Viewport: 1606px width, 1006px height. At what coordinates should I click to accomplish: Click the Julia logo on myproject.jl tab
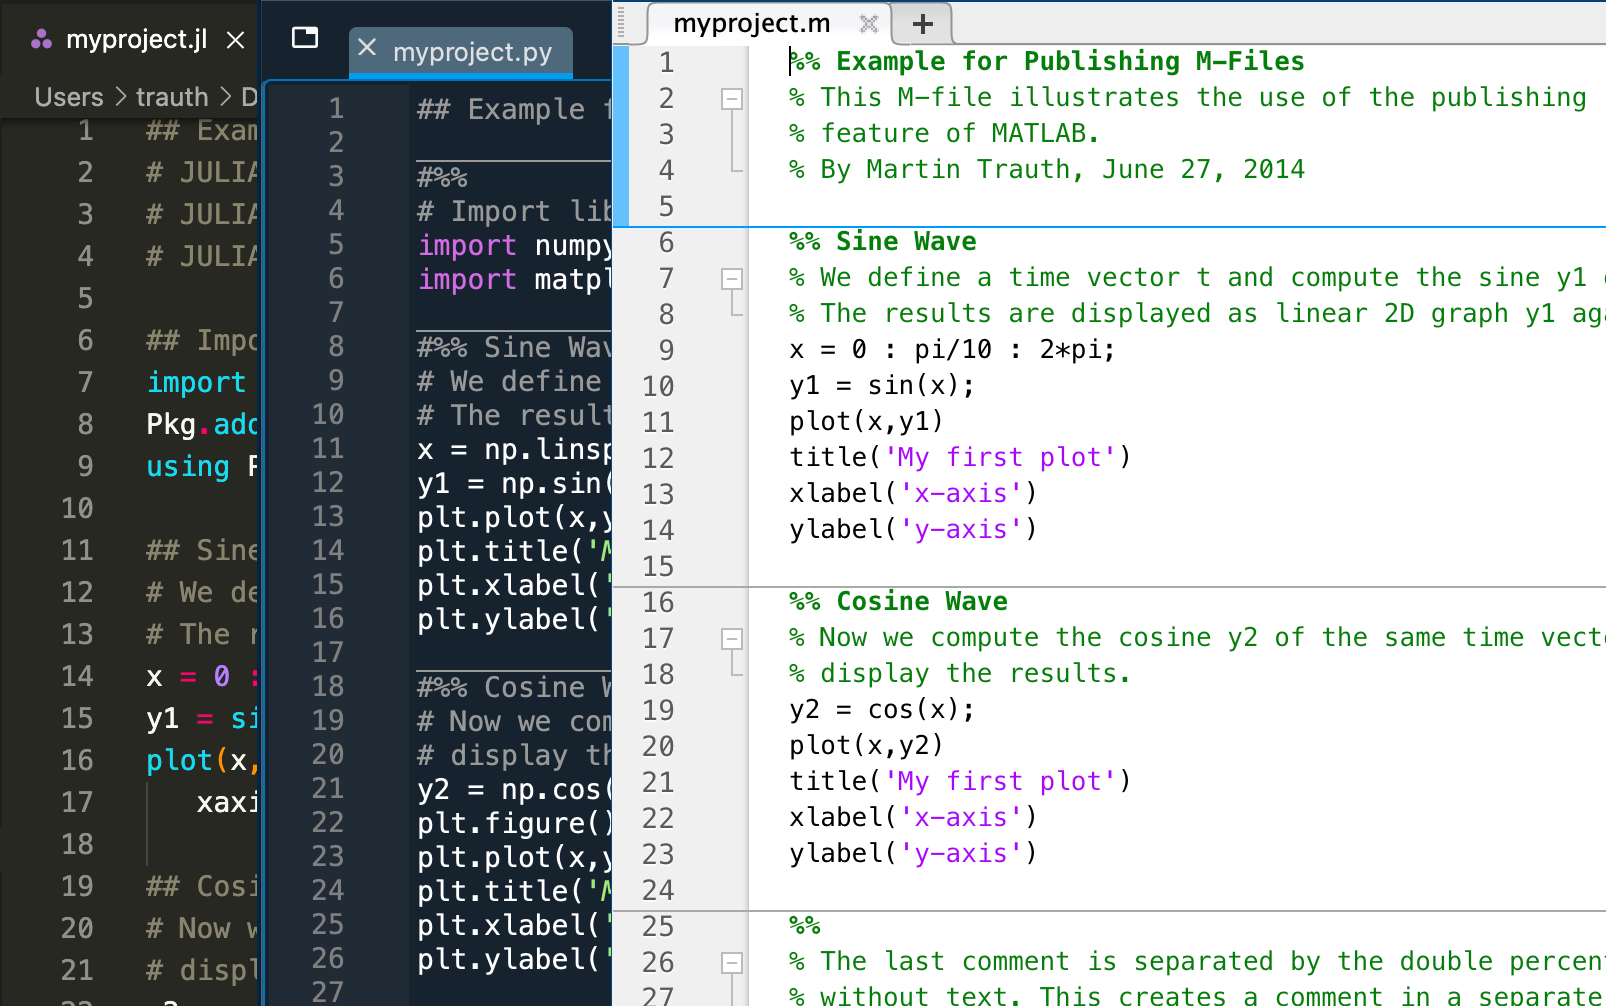point(41,40)
